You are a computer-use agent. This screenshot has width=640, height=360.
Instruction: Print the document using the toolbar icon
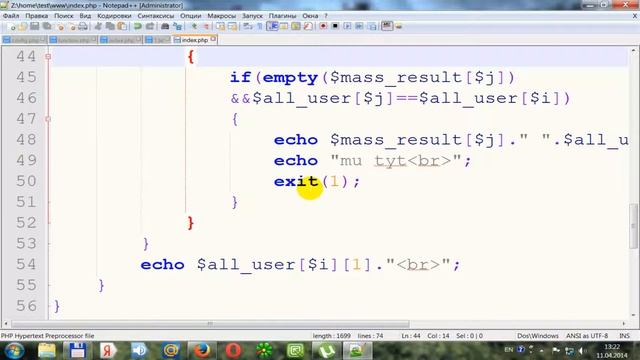click(83, 27)
